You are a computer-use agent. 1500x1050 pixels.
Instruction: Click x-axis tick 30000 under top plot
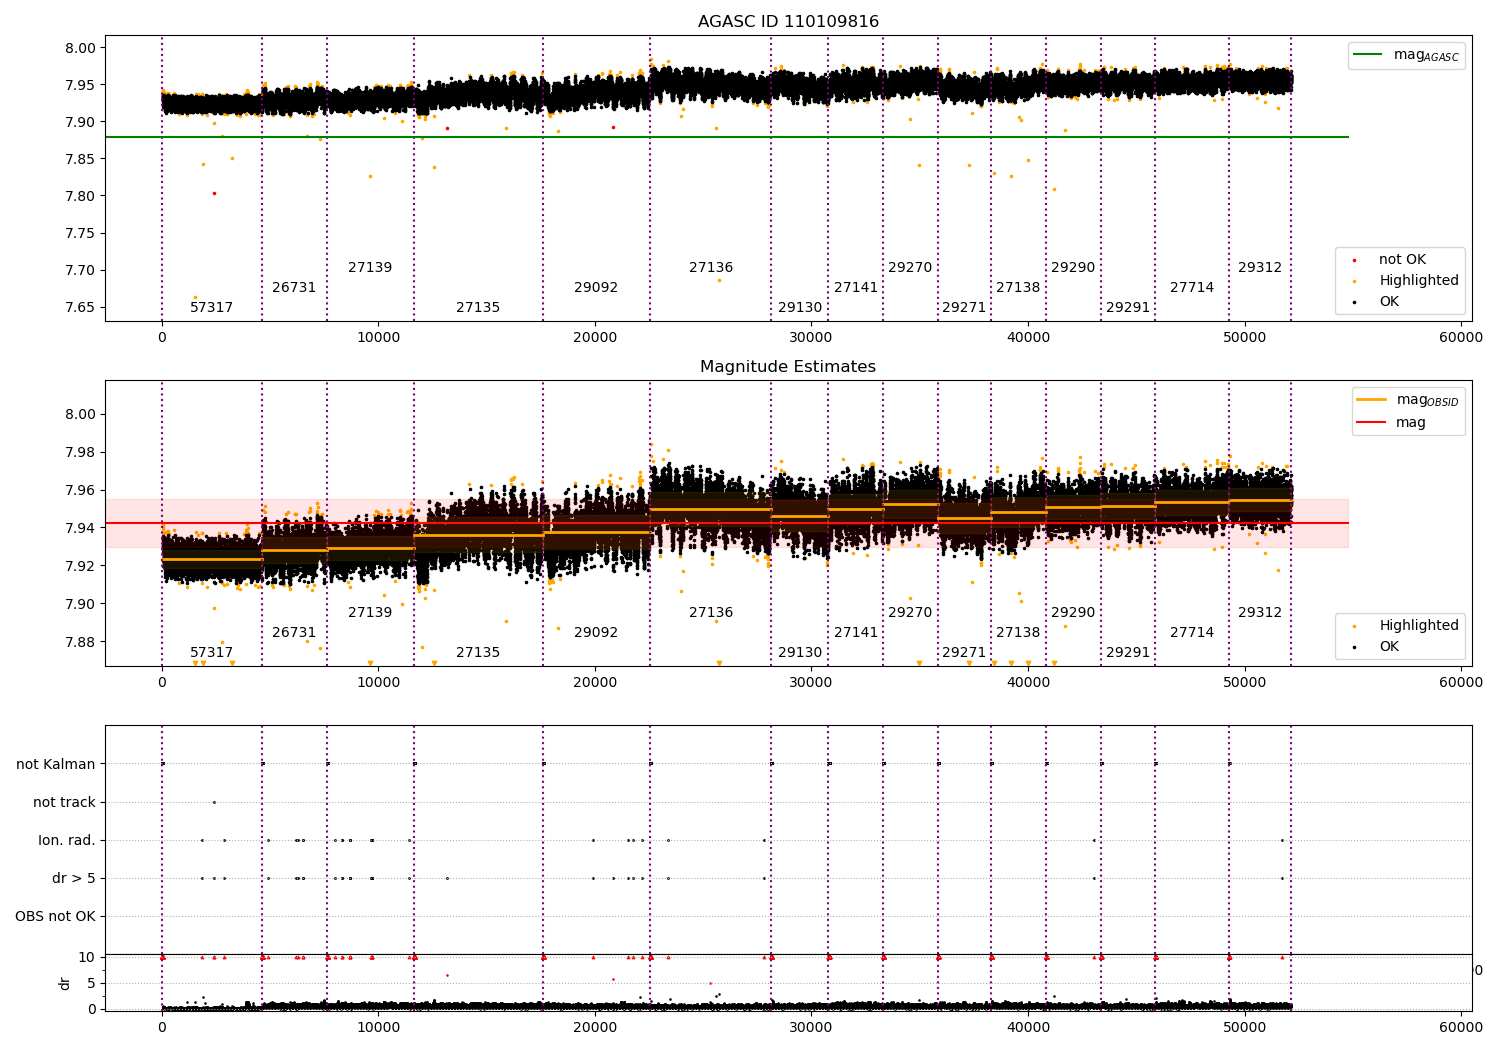(x=811, y=338)
